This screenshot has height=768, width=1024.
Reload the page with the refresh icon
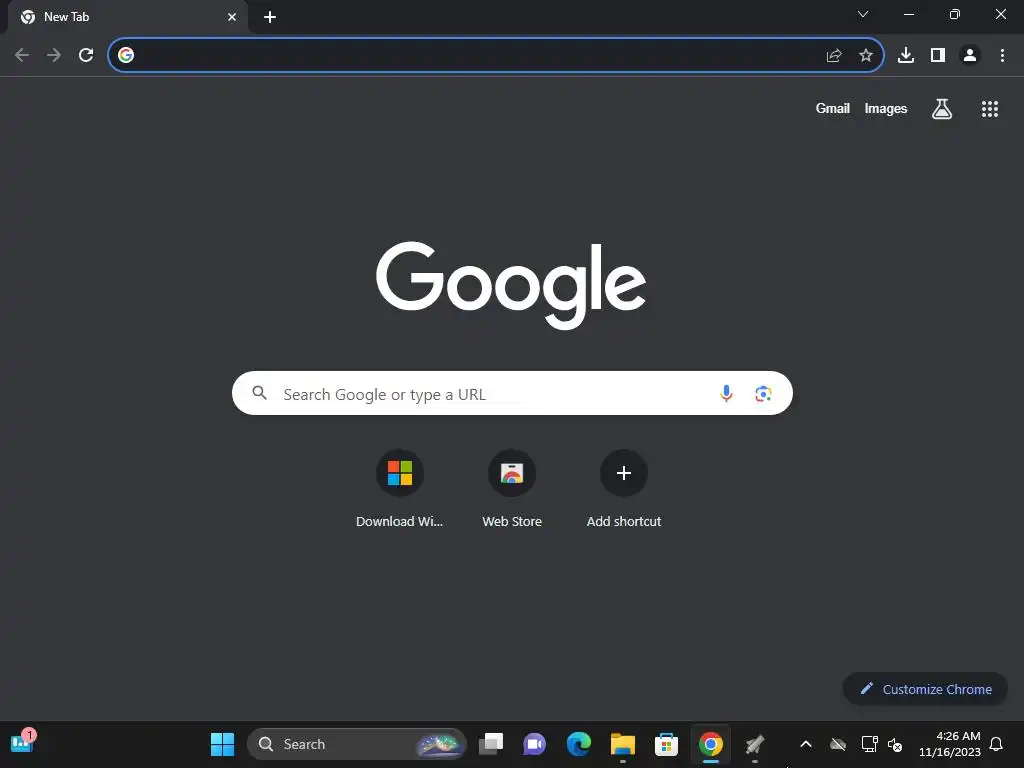pyautogui.click(x=86, y=55)
